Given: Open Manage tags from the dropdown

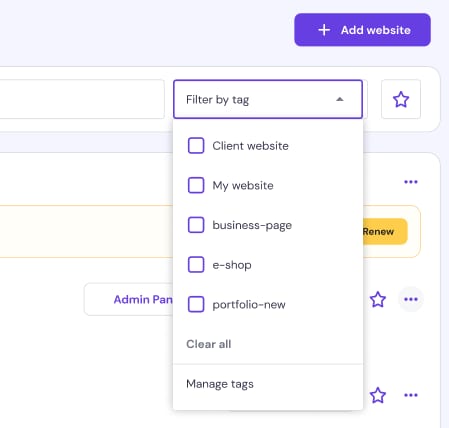Looking at the screenshot, I should (x=220, y=384).
